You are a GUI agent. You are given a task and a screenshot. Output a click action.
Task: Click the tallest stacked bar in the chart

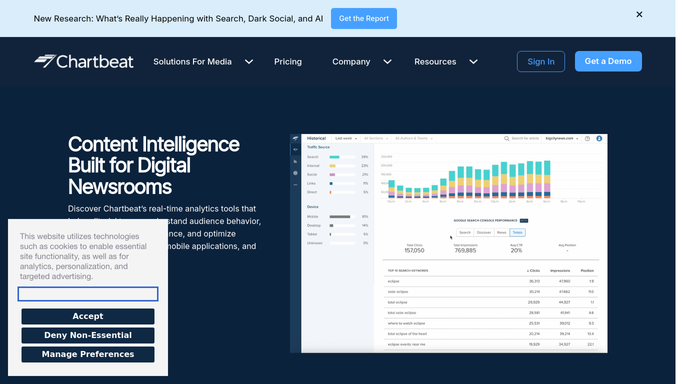547,179
